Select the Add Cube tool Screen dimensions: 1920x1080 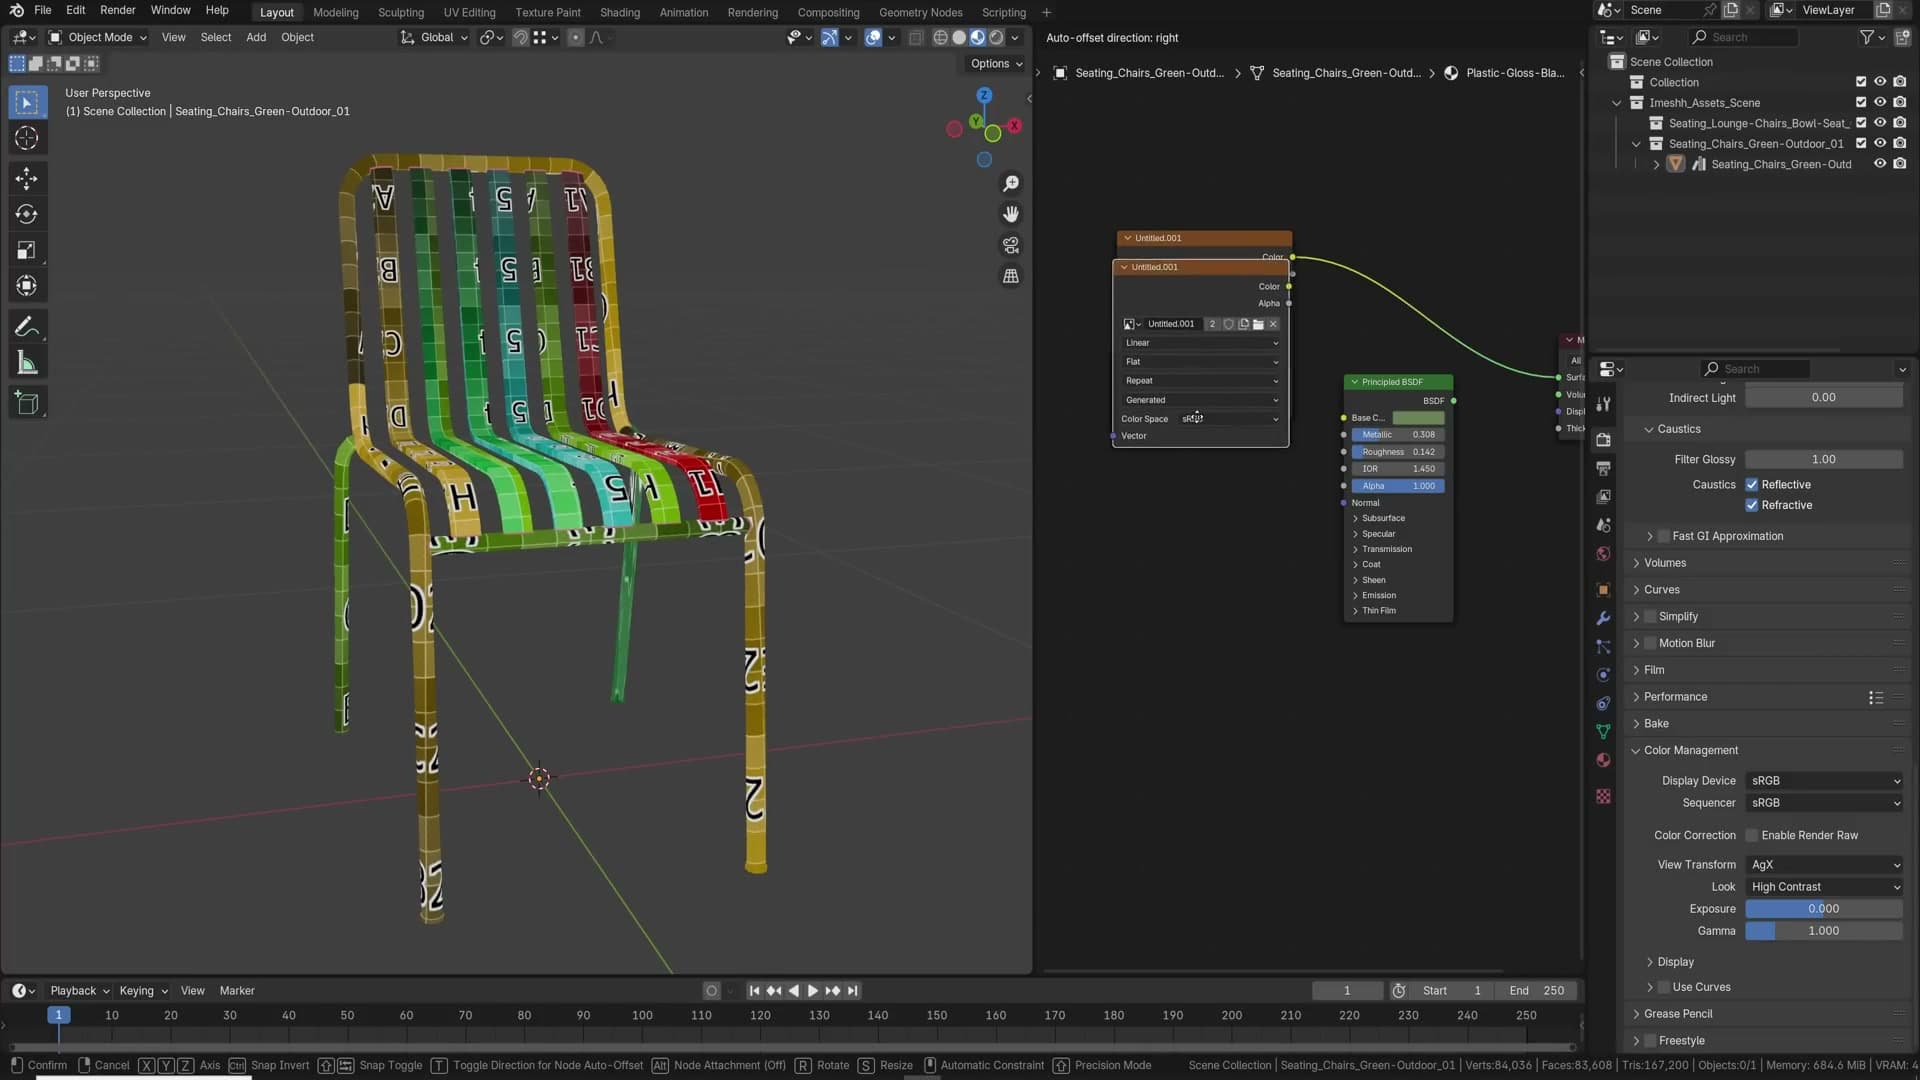tap(27, 403)
